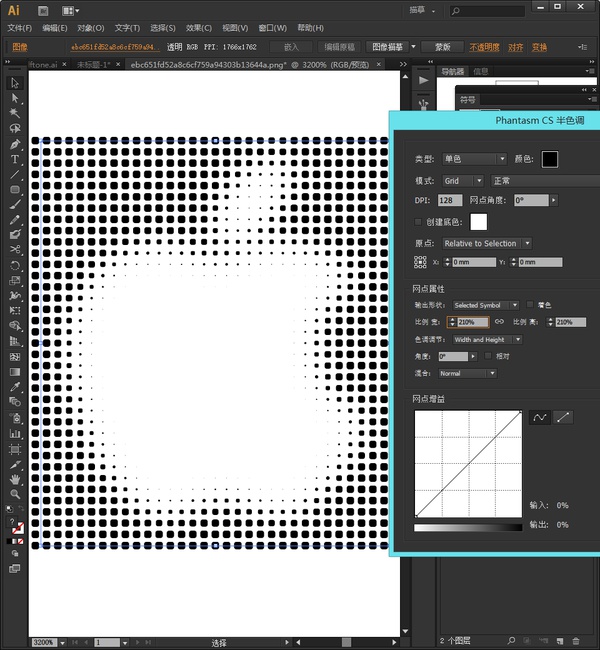
Task: Toggle the 着色 checkbox
Action: coord(530,305)
